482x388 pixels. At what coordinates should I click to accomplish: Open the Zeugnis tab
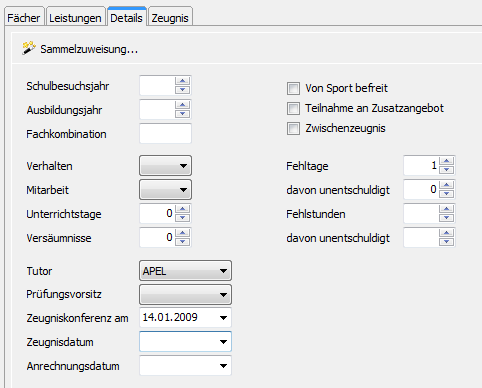click(170, 18)
